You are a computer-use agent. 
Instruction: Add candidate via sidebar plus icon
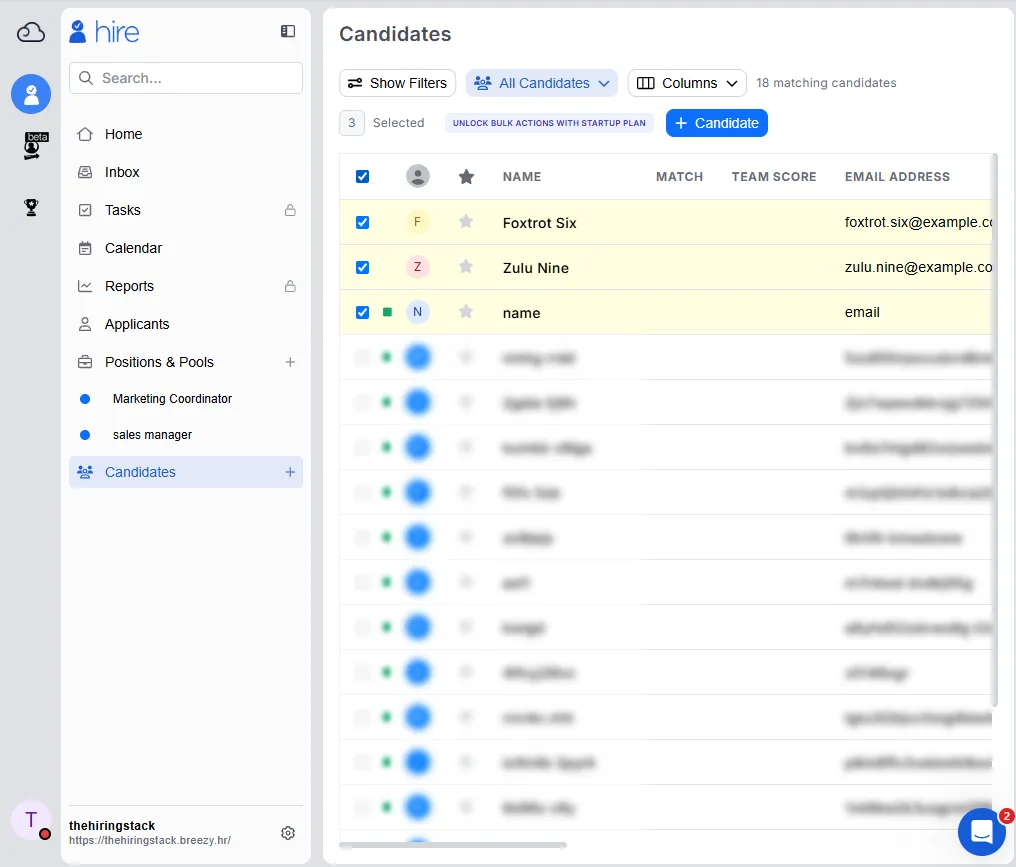290,472
